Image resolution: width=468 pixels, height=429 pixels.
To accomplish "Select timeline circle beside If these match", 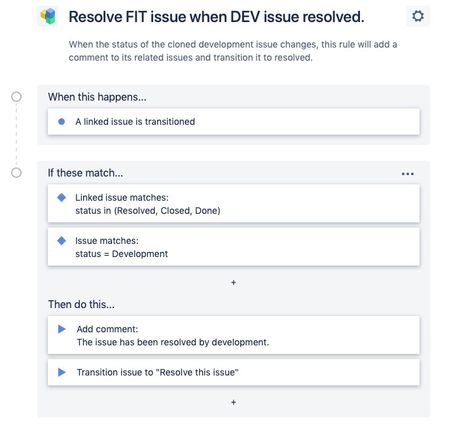I will click(16, 173).
